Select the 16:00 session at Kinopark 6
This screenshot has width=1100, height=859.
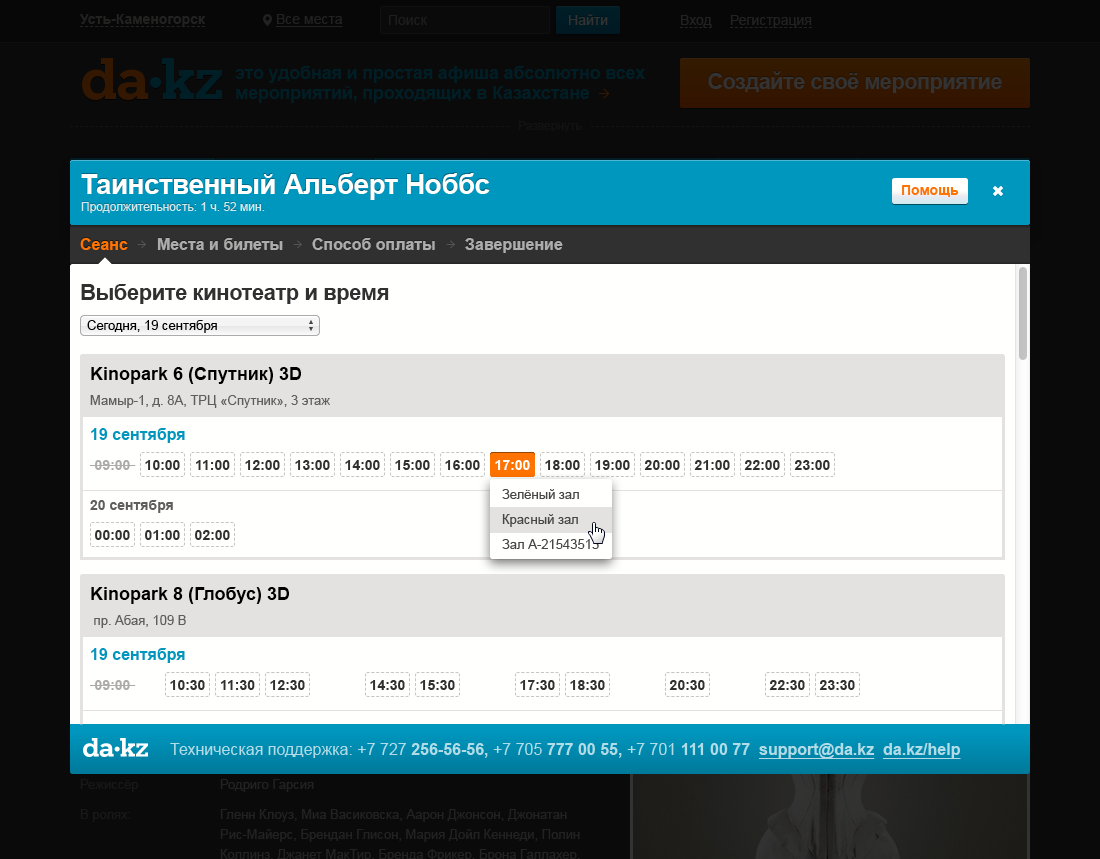pyautogui.click(x=462, y=465)
